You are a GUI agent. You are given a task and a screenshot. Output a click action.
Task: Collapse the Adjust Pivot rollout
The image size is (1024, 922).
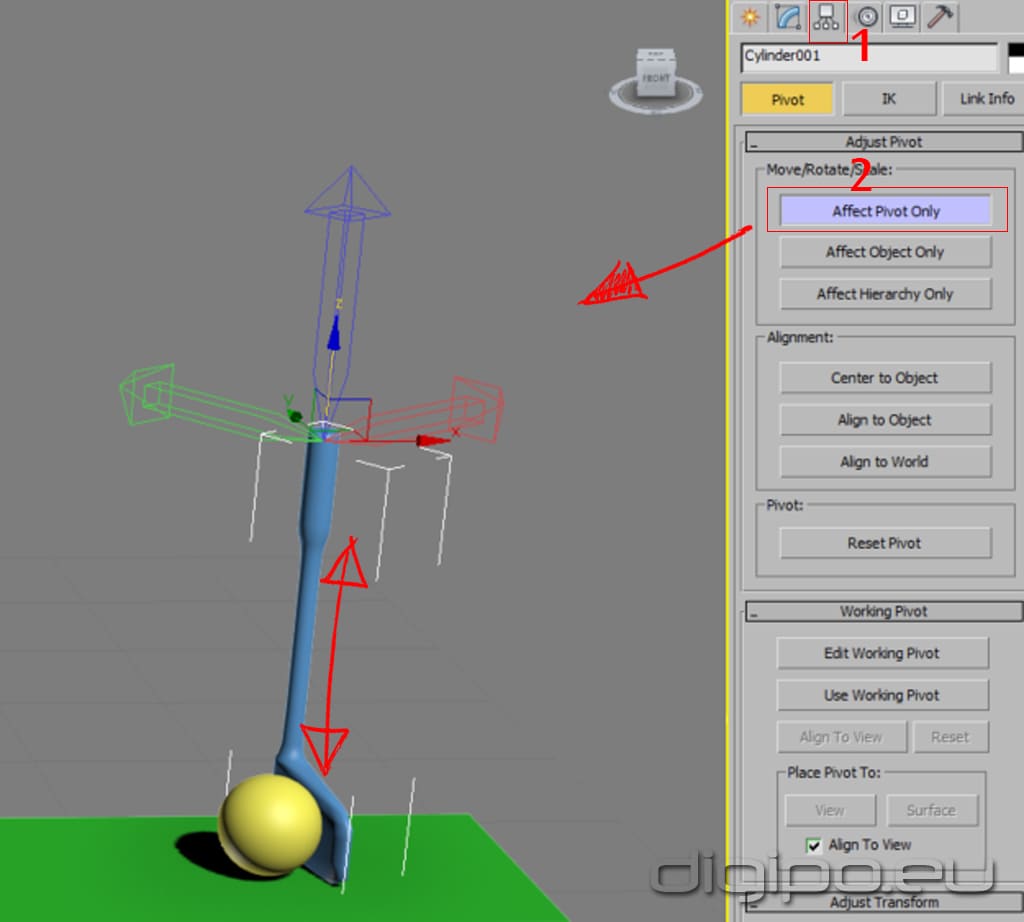coord(883,142)
